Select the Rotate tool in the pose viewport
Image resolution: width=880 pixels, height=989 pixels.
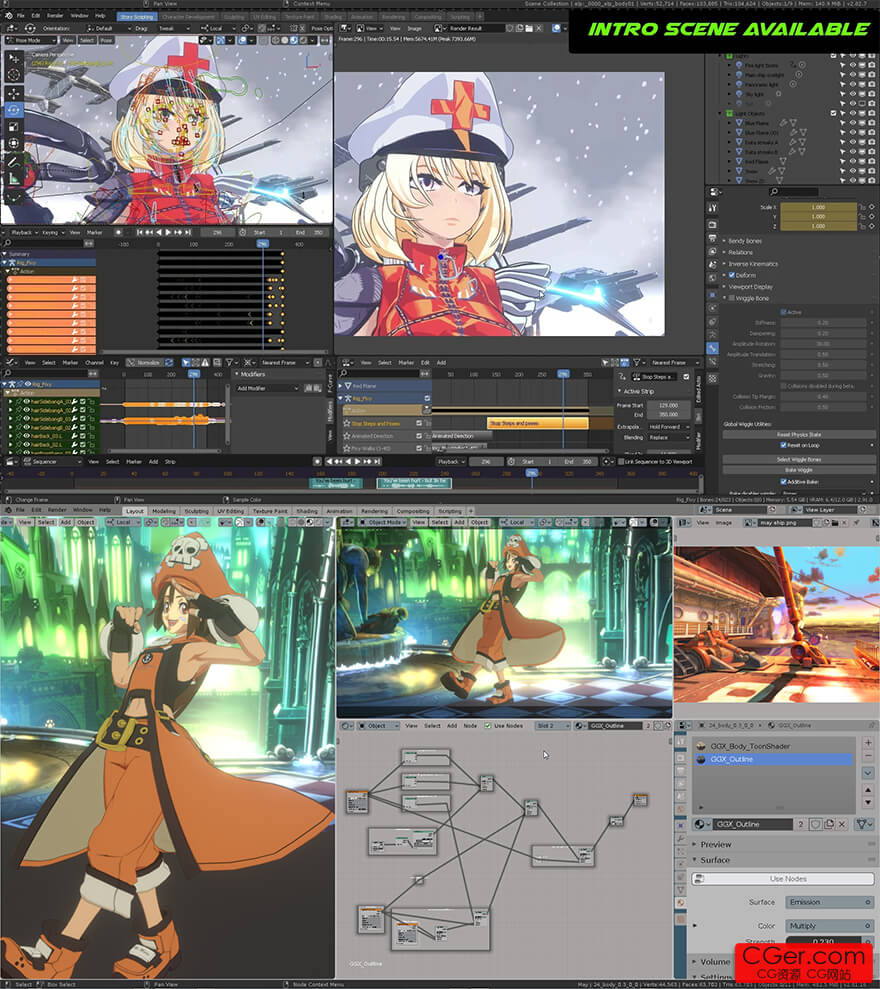[x=13, y=110]
